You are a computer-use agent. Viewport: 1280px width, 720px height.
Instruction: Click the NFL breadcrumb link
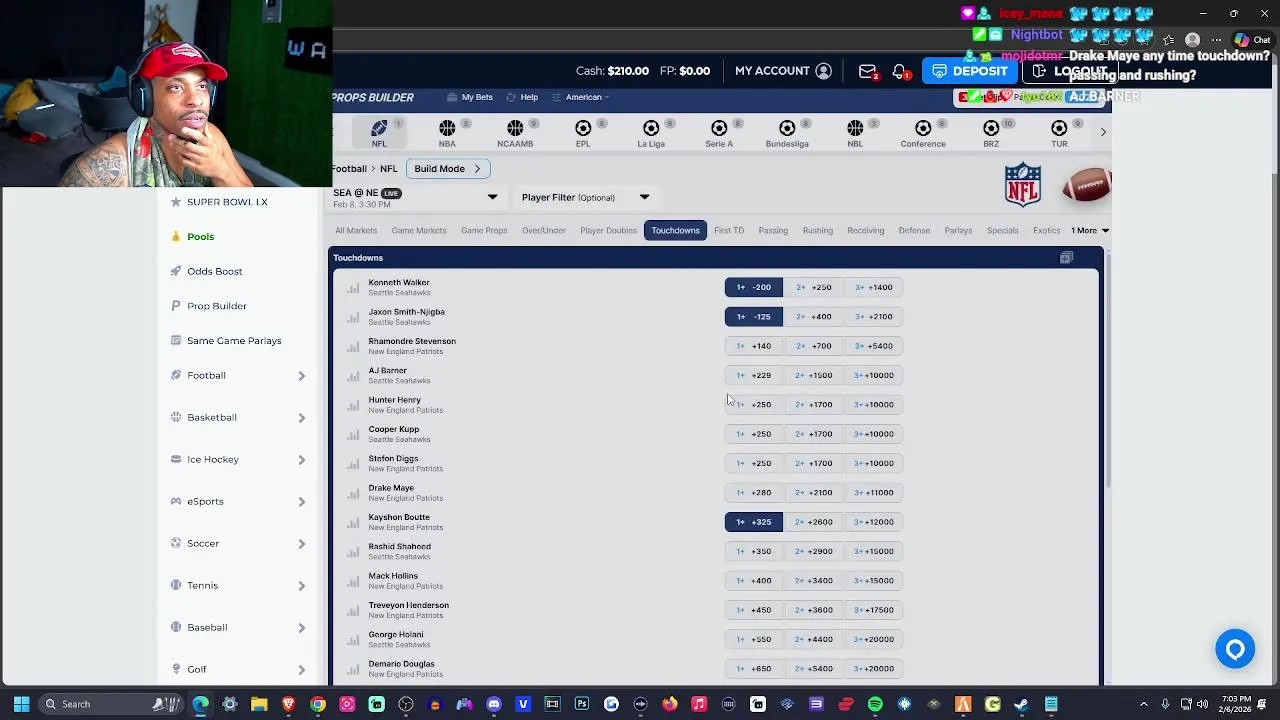[388, 169]
